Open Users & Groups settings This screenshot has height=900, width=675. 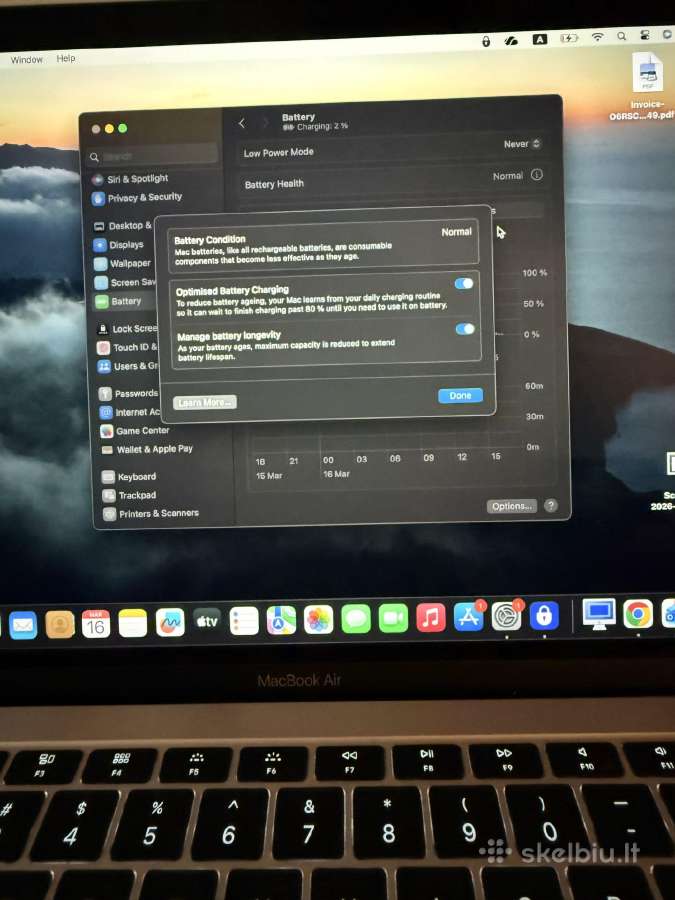pyautogui.click(x=128, y=366)
